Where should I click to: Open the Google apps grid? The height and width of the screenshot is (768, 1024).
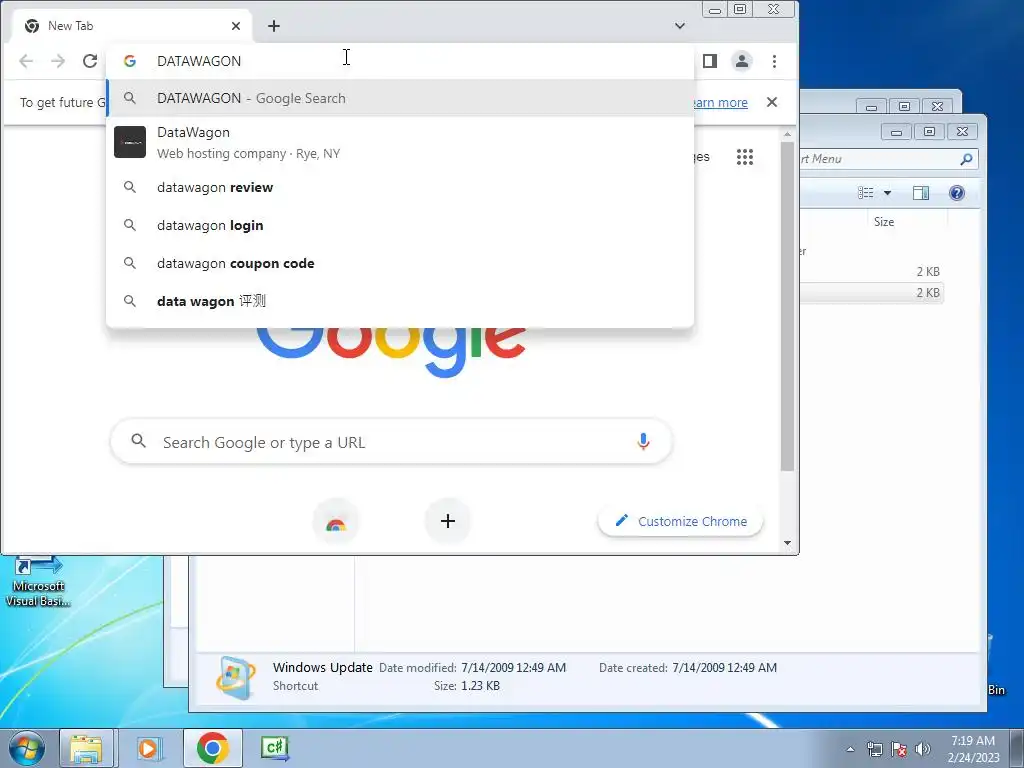click(x=744, y=157)
